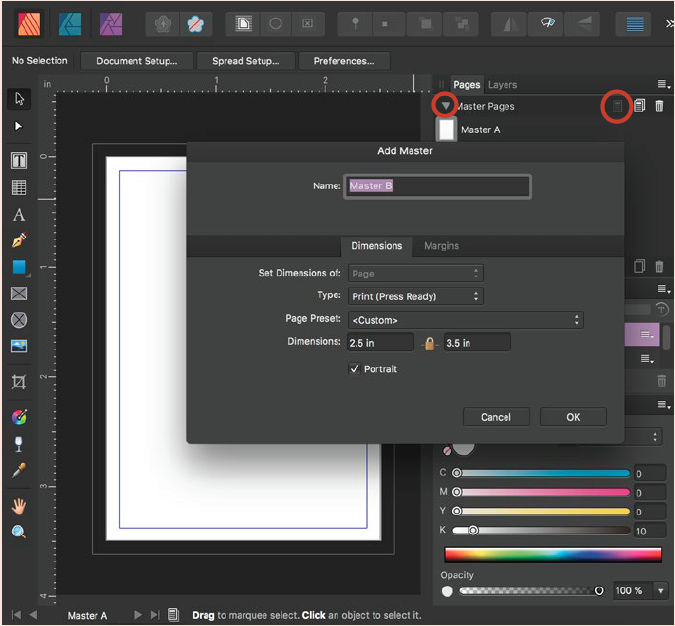Select the Pen tool
This screenshot has height=626, width=675.
pyautogui.click(x=18, y=241)
